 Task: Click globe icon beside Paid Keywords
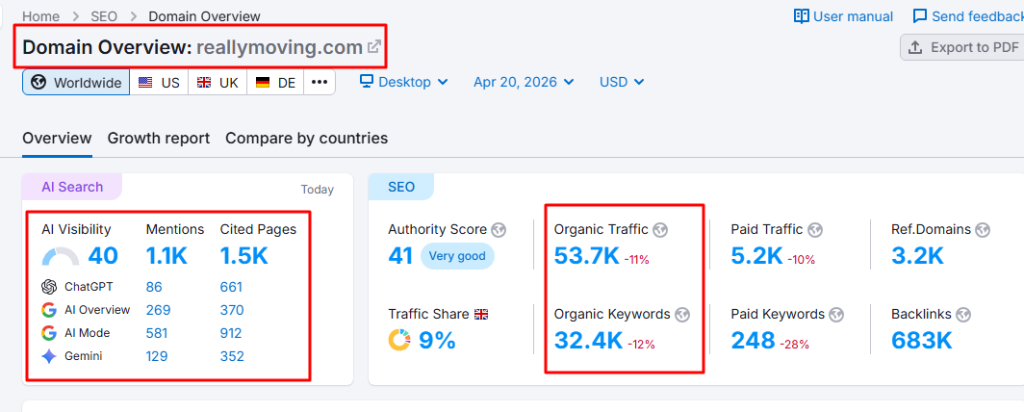pos(837,314)
